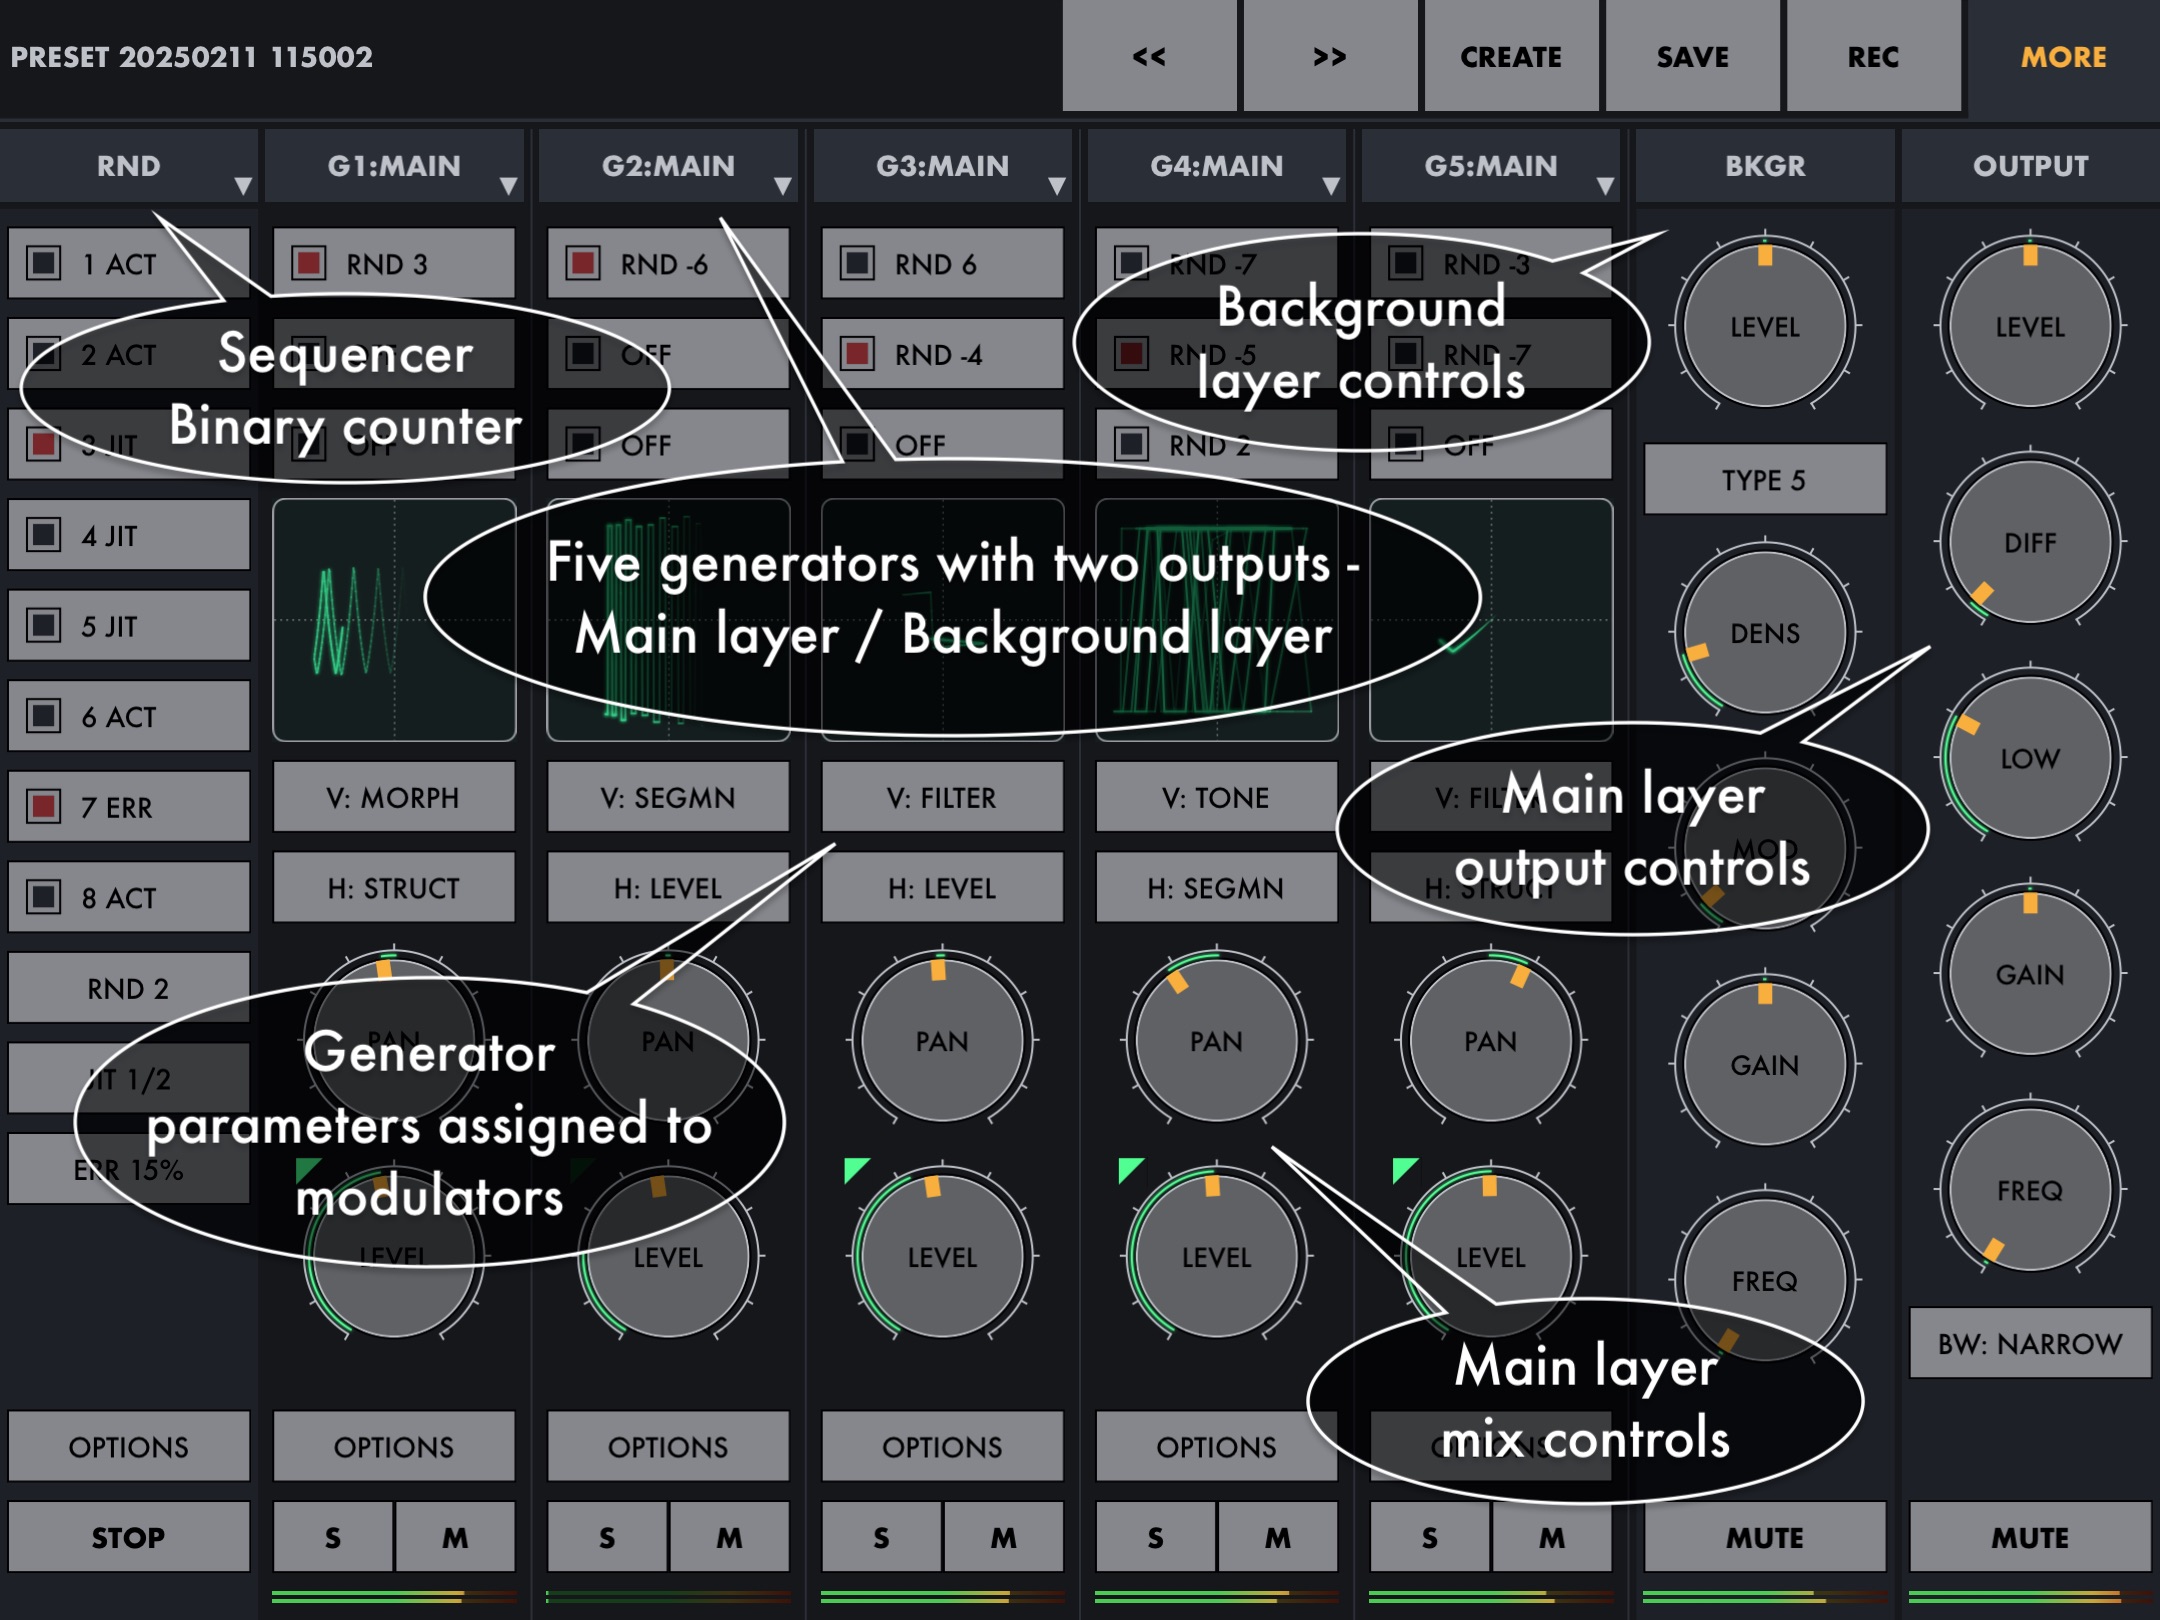
Task: Select the BKGR column header
Action: [1765, 166]
